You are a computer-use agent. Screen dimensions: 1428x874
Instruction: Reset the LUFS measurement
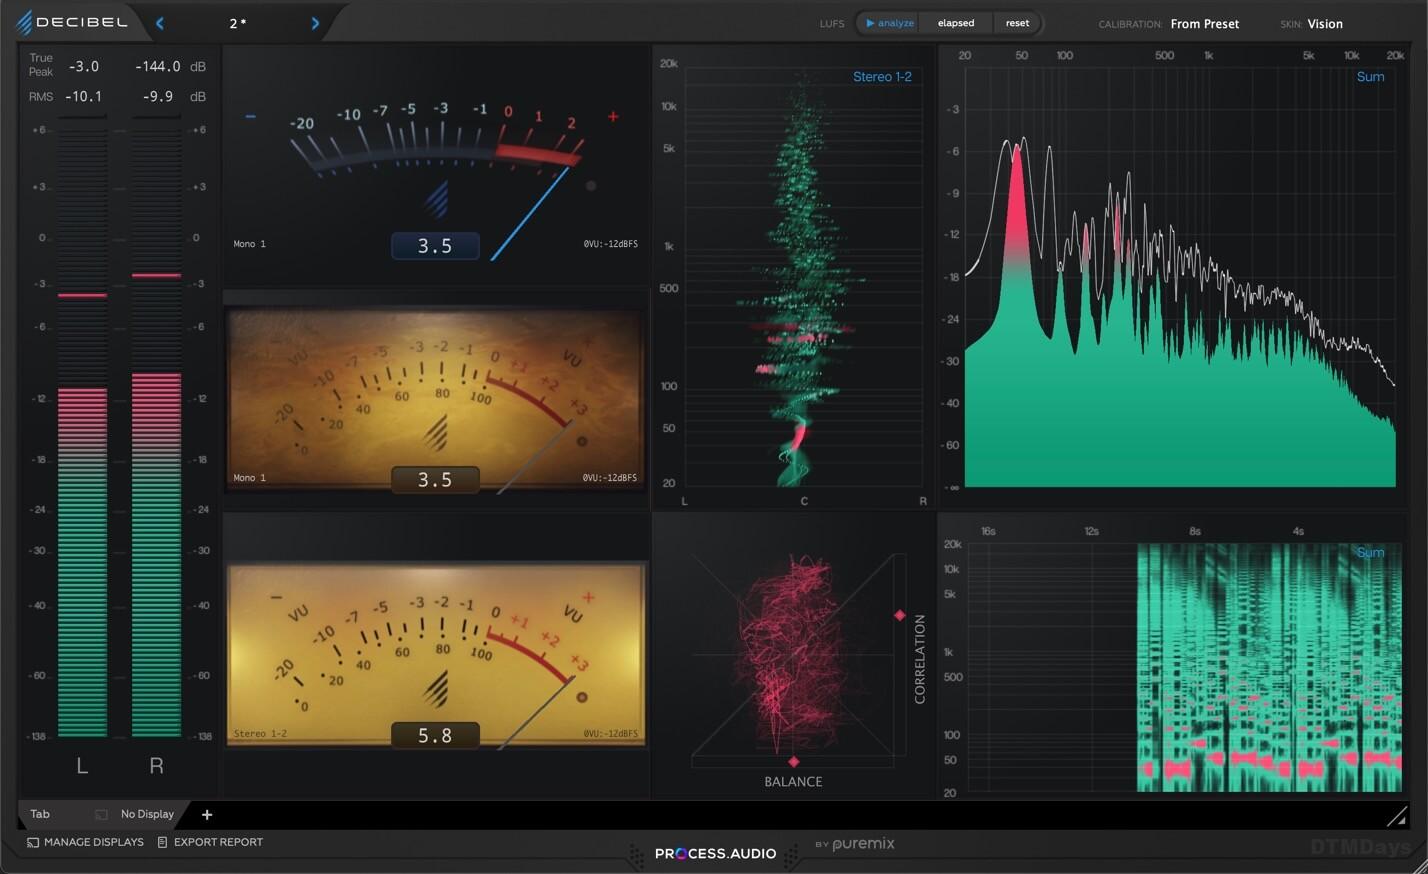1017,23
